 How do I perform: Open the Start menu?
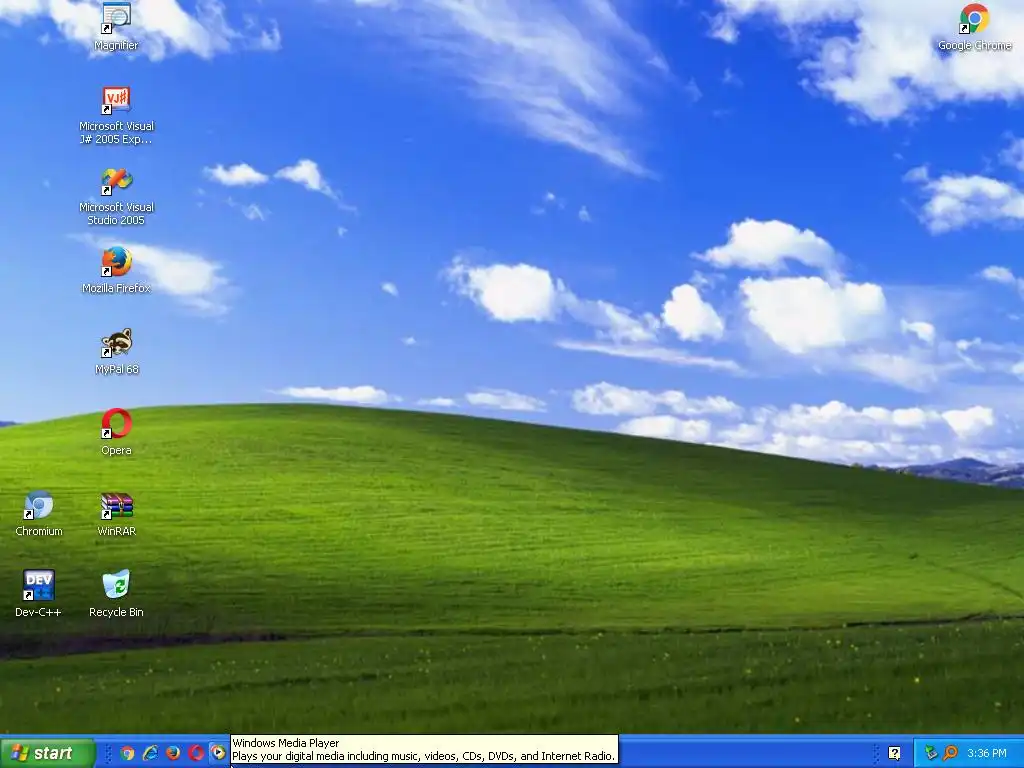(x=47, y=753)
